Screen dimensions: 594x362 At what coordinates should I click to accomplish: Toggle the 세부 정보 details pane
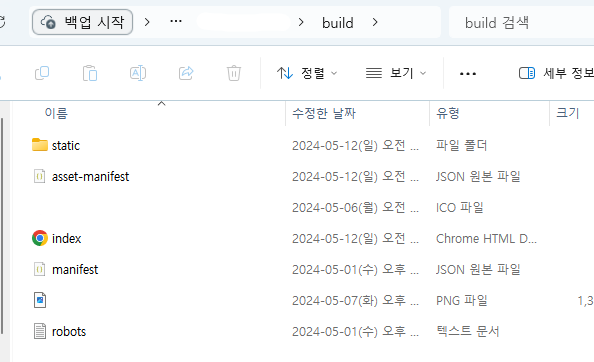(556, 73)
